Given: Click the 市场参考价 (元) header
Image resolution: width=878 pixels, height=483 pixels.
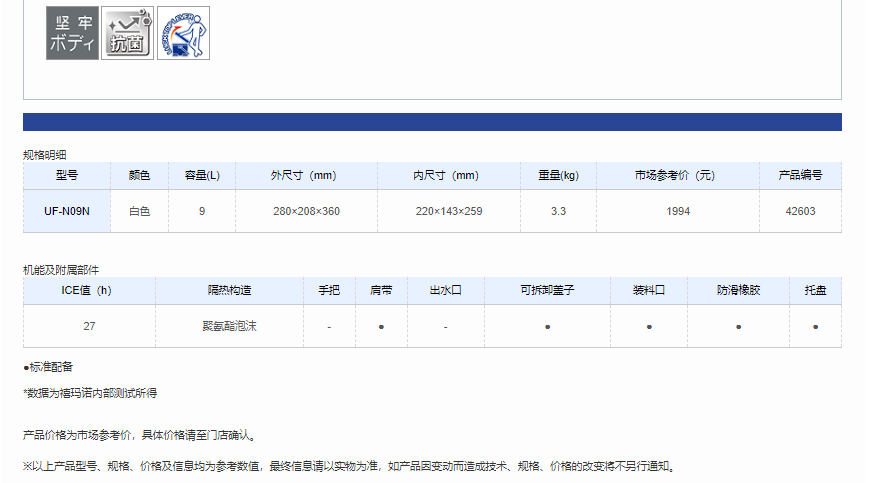Looking at the screenshot, I should [x=678, y=175].
